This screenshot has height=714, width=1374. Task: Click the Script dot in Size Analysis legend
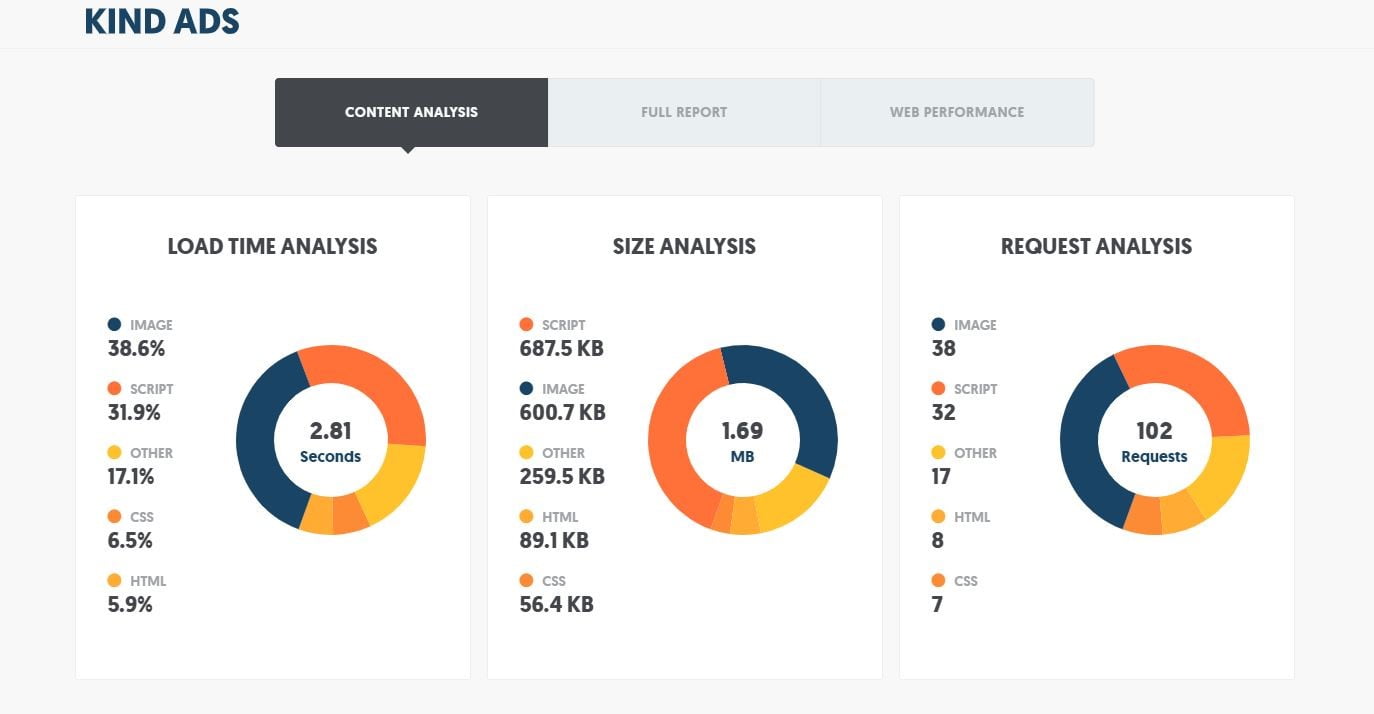click(526, 325)
